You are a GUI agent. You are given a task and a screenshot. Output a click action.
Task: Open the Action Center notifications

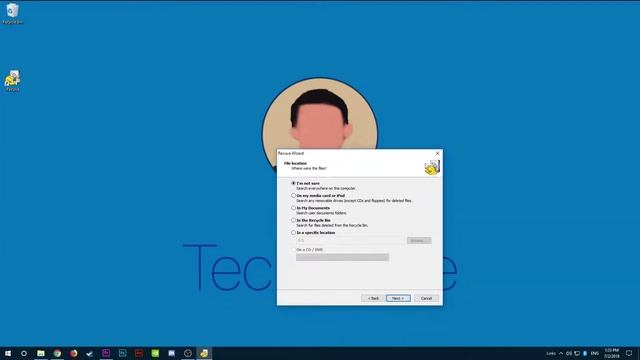(x=629, y=353)
